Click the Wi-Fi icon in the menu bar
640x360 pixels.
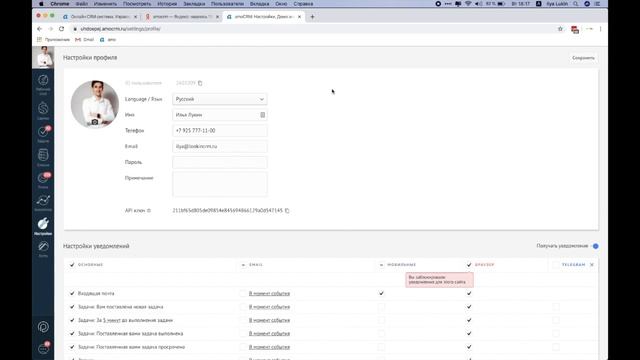click(468, 4)
